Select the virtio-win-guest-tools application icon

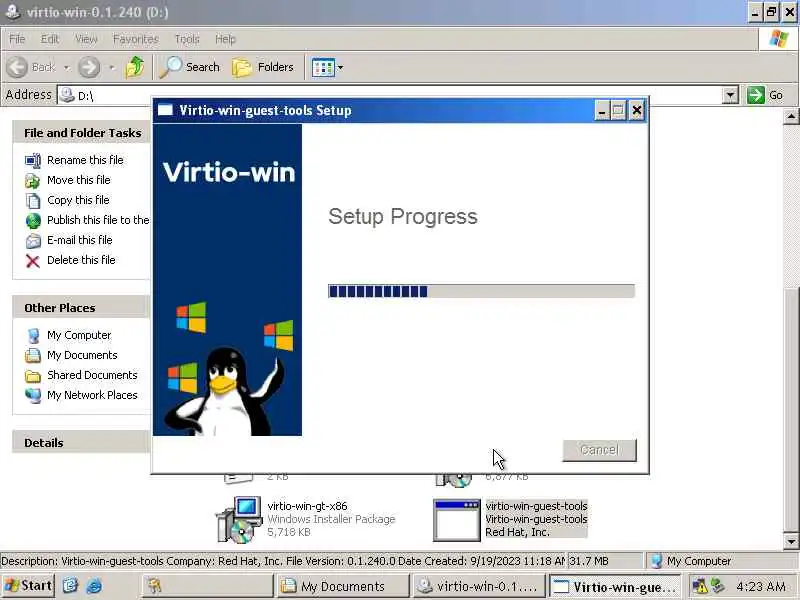(457, 520)
